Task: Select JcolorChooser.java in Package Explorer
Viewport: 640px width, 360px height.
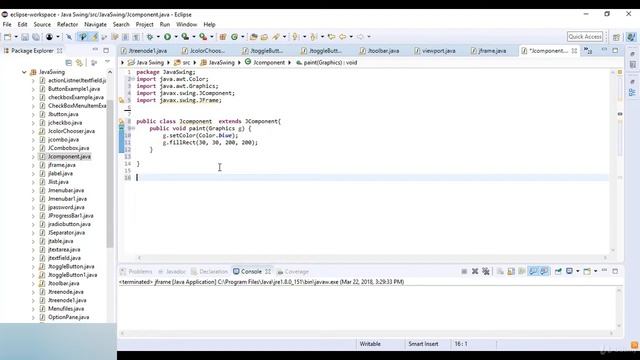Action: point(71,131)
